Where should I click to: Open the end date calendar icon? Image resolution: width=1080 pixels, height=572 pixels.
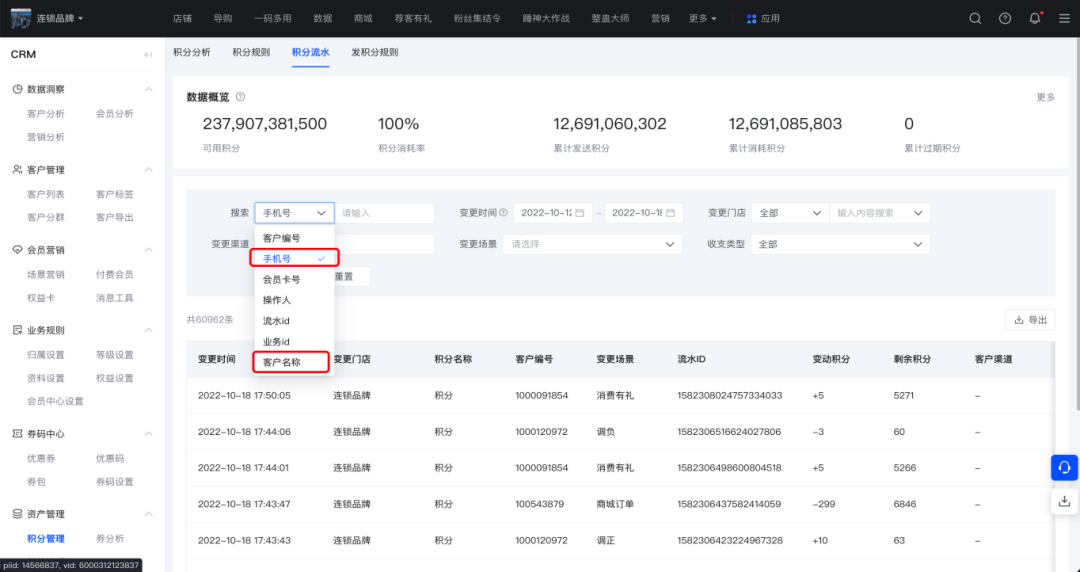coord(670,213)
